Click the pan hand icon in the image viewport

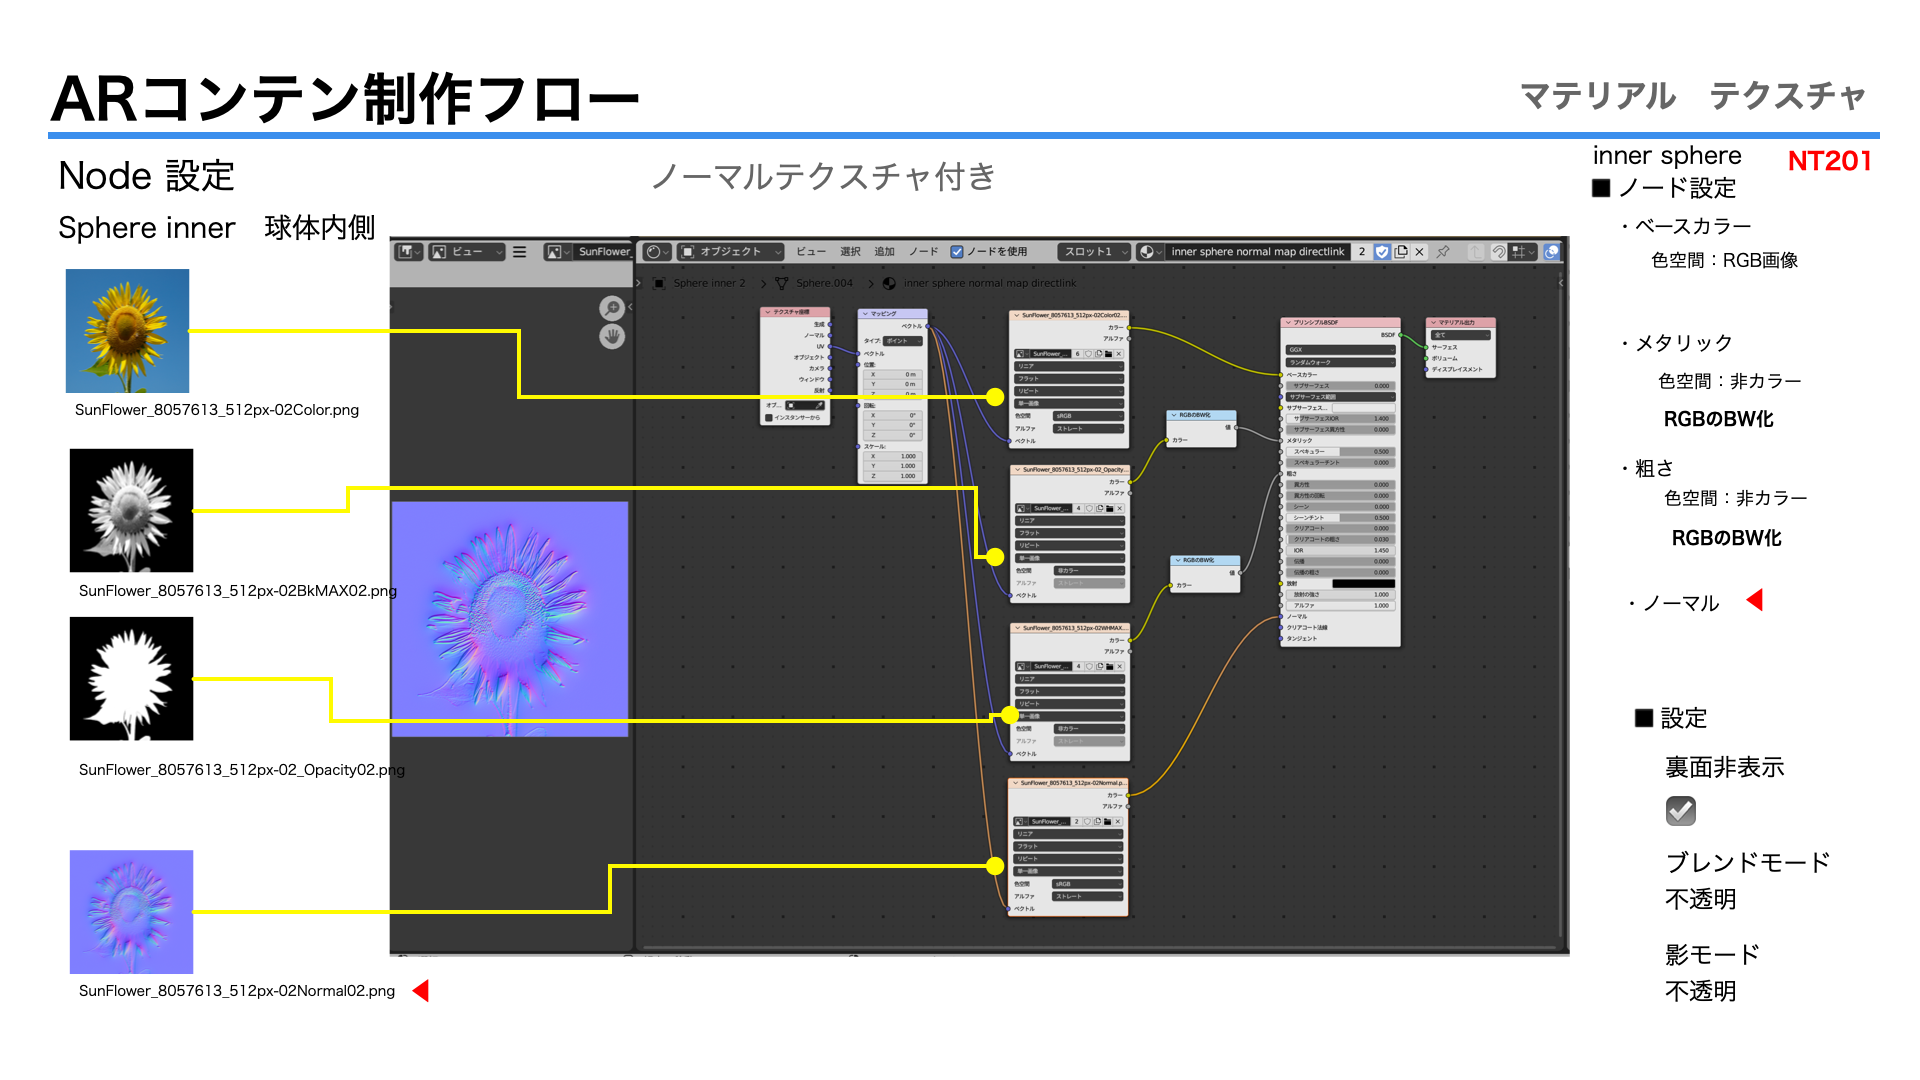pyautogui.click(x=612, y=337)
